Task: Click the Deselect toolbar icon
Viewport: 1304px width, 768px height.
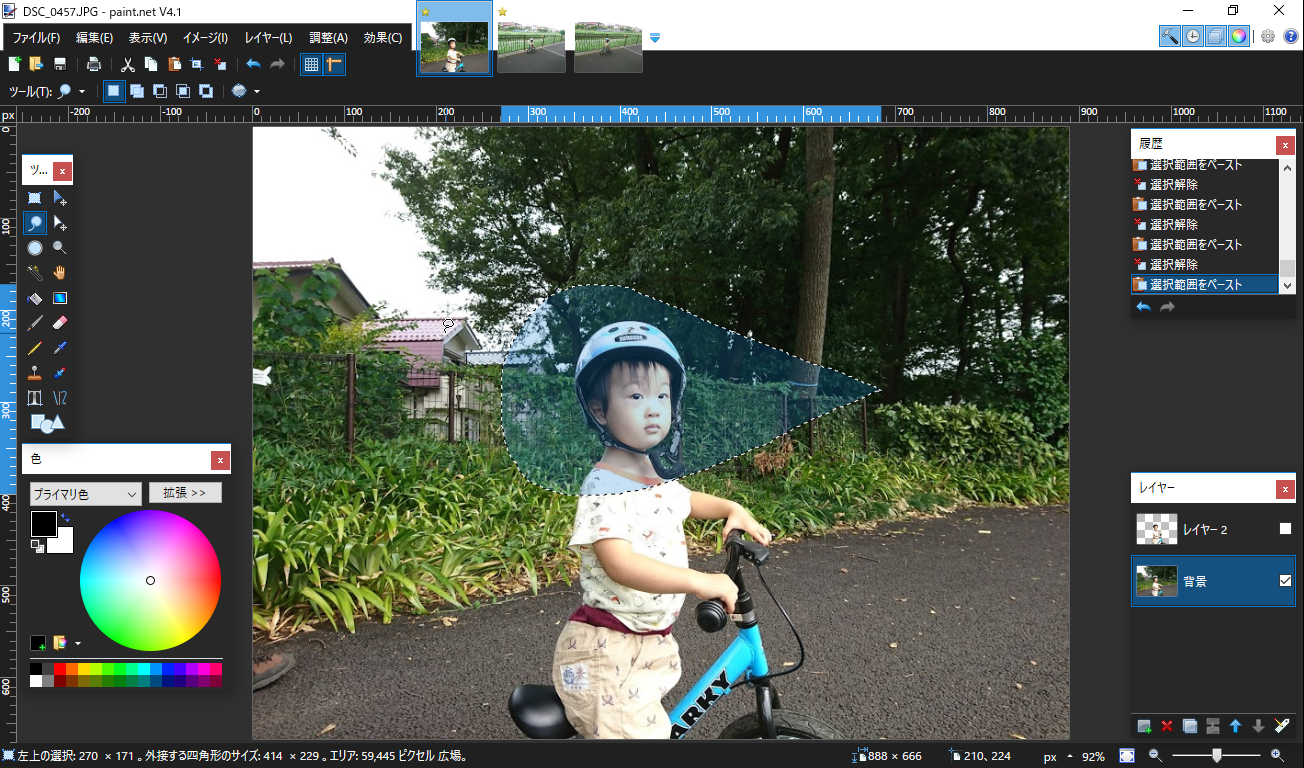Action: coord(220,64)
